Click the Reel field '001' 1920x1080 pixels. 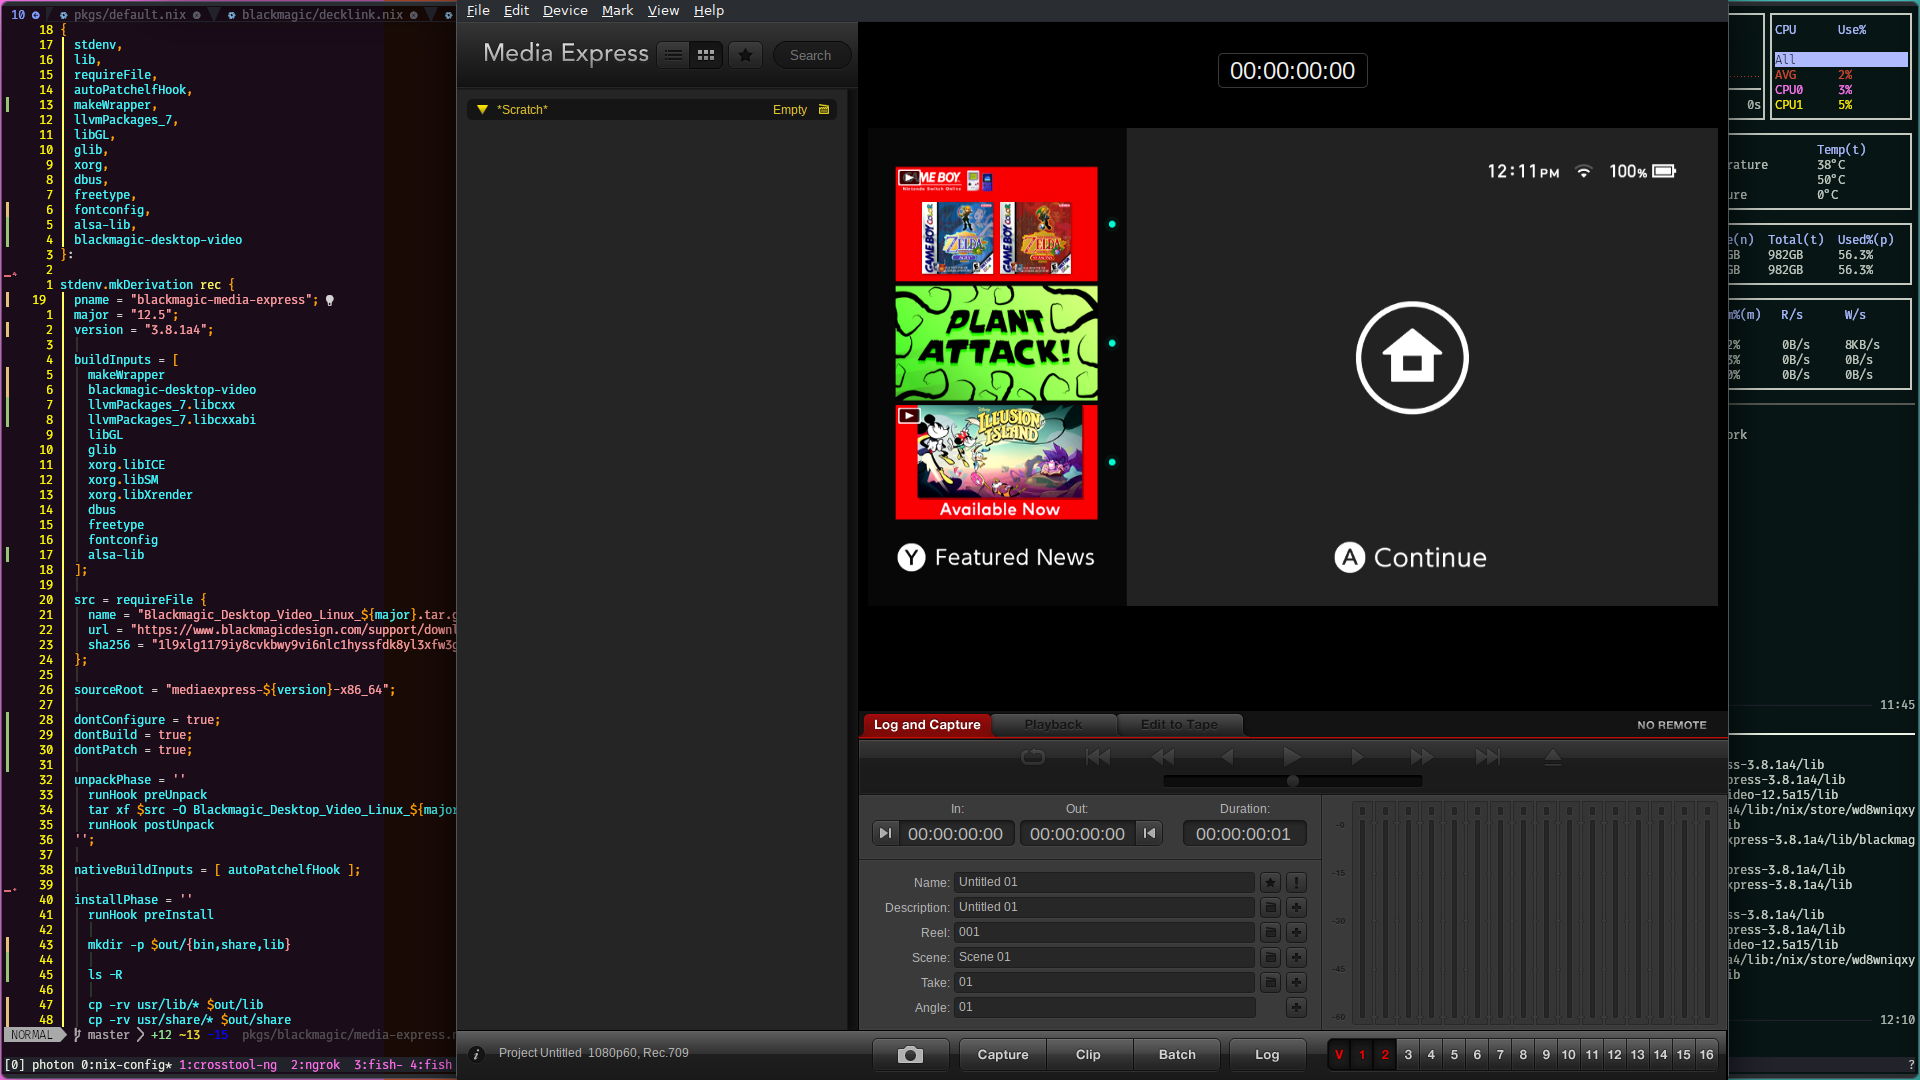1104,932
